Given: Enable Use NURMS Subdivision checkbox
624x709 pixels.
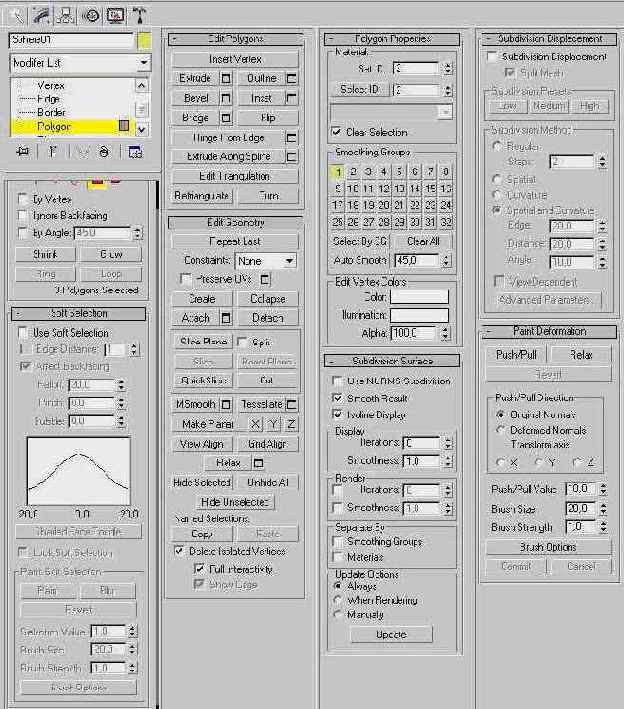Looking at the screenshot, I should coord(338,381).
